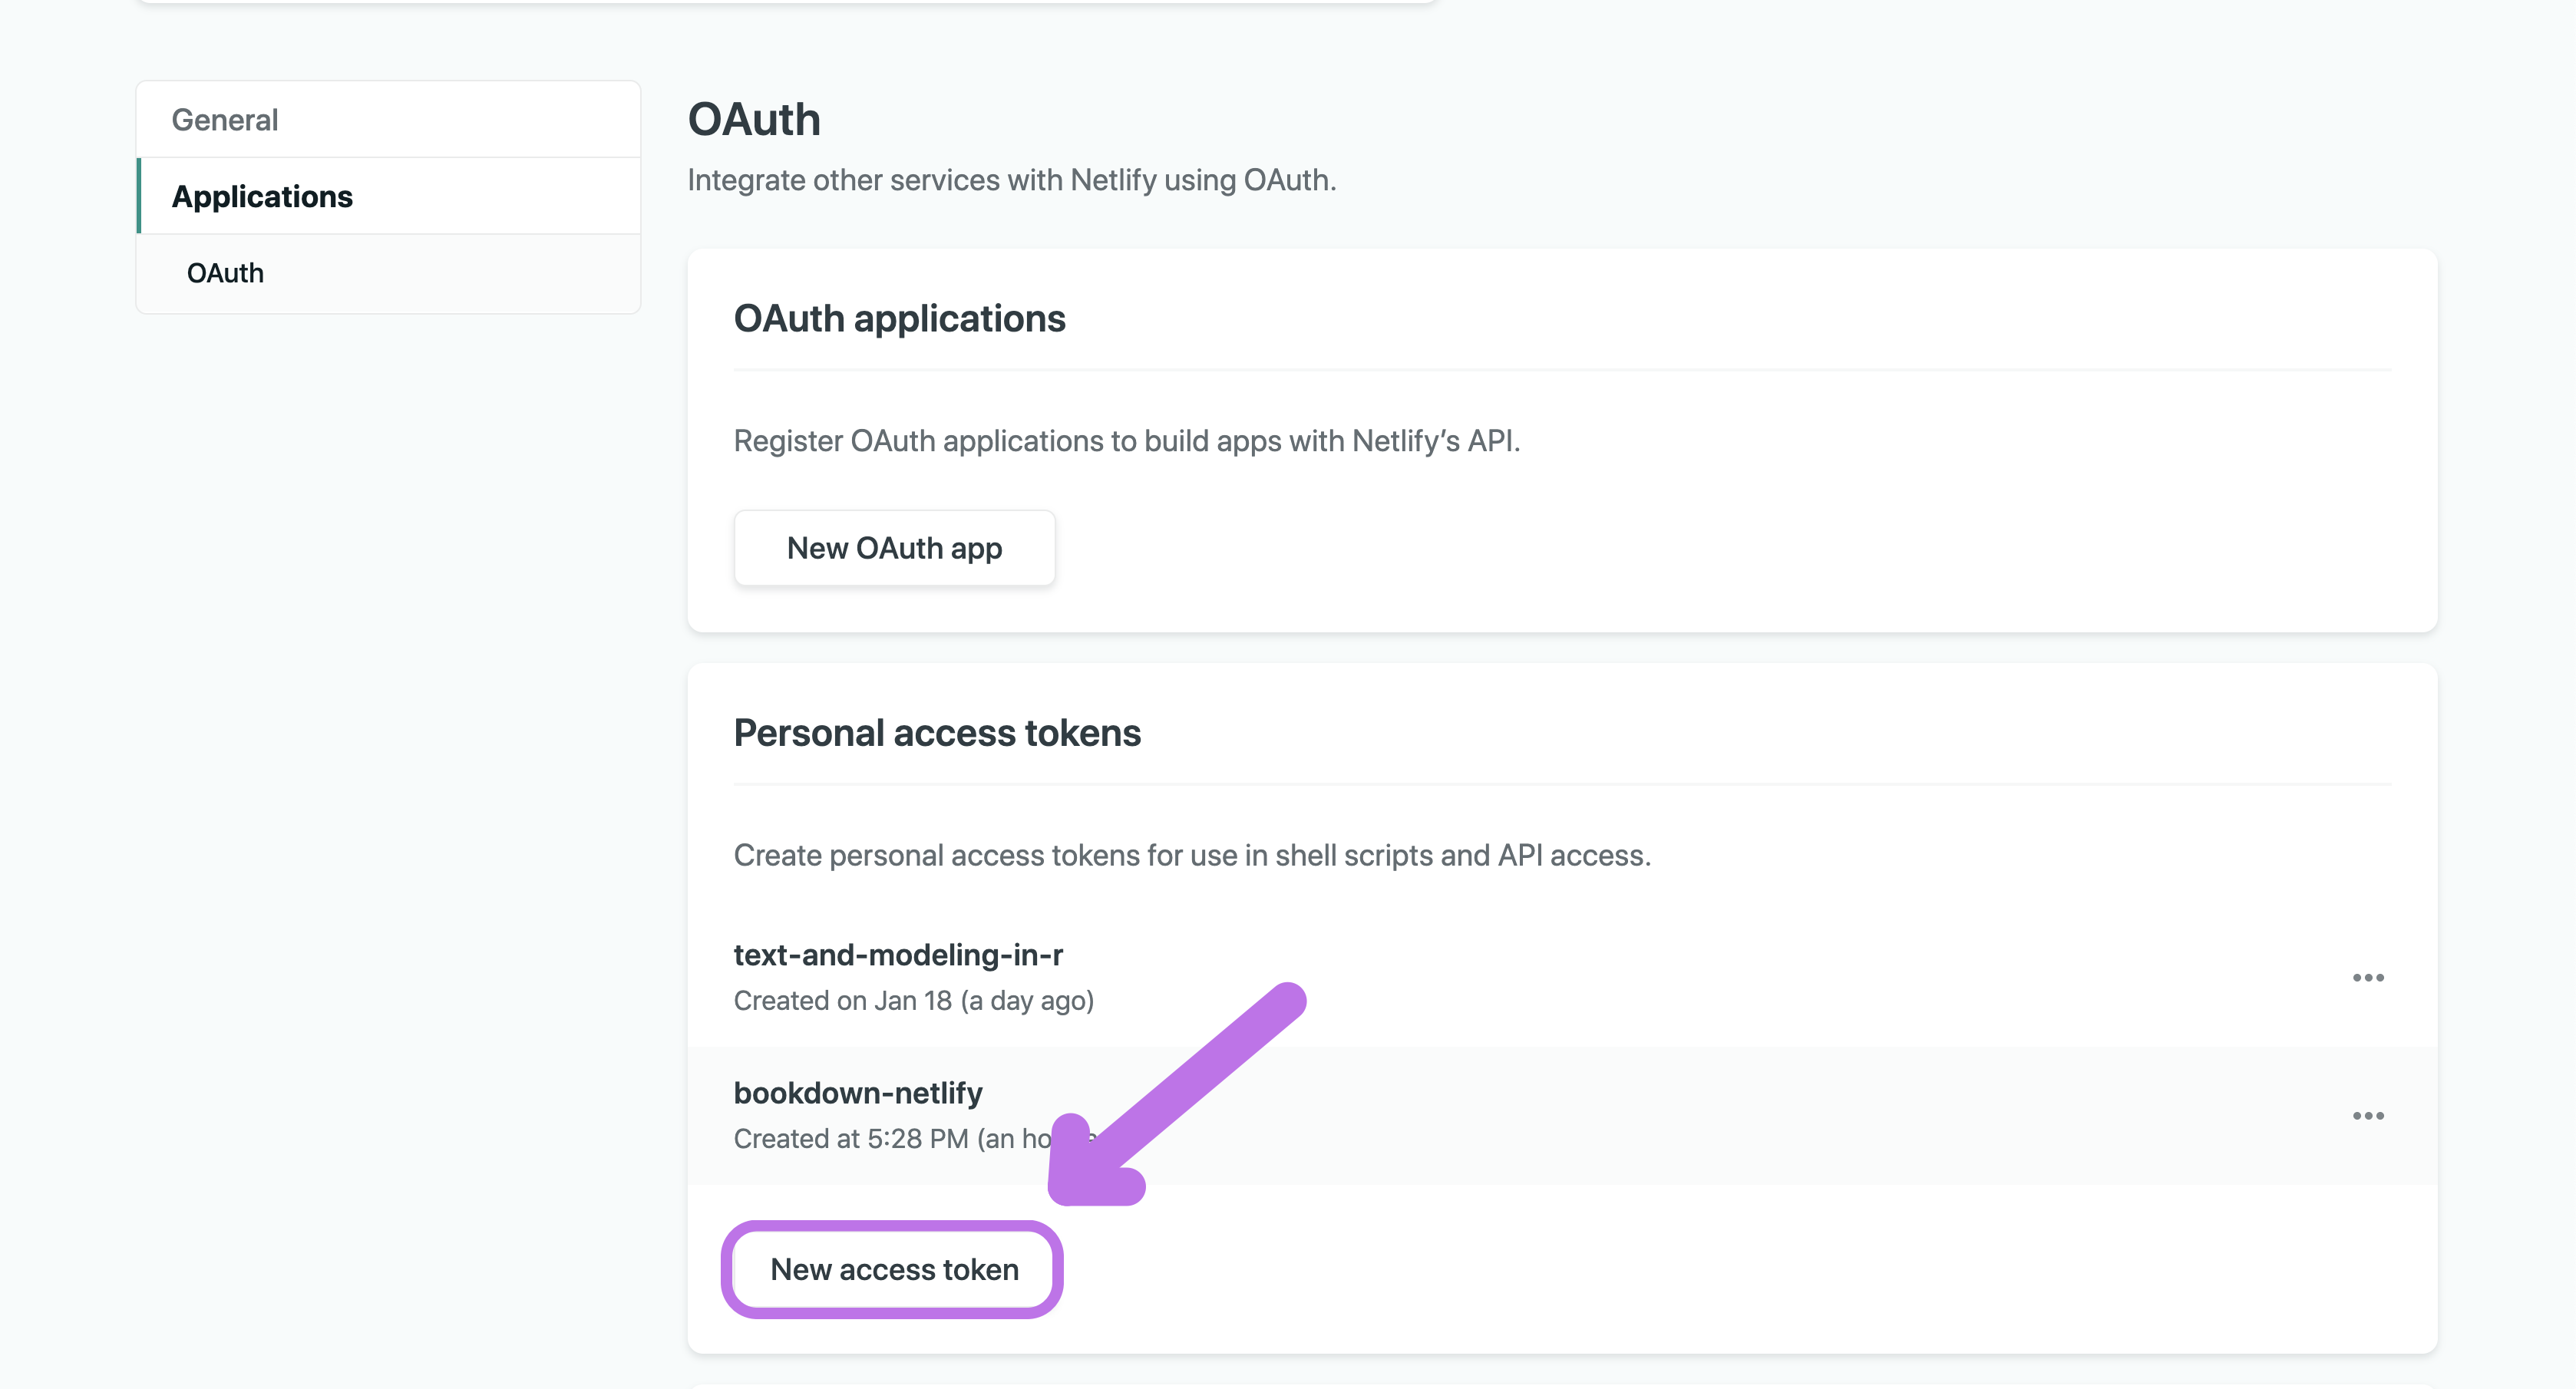
Task: Click the text-and-modeling-in-r token name
Action: (898, 955)
